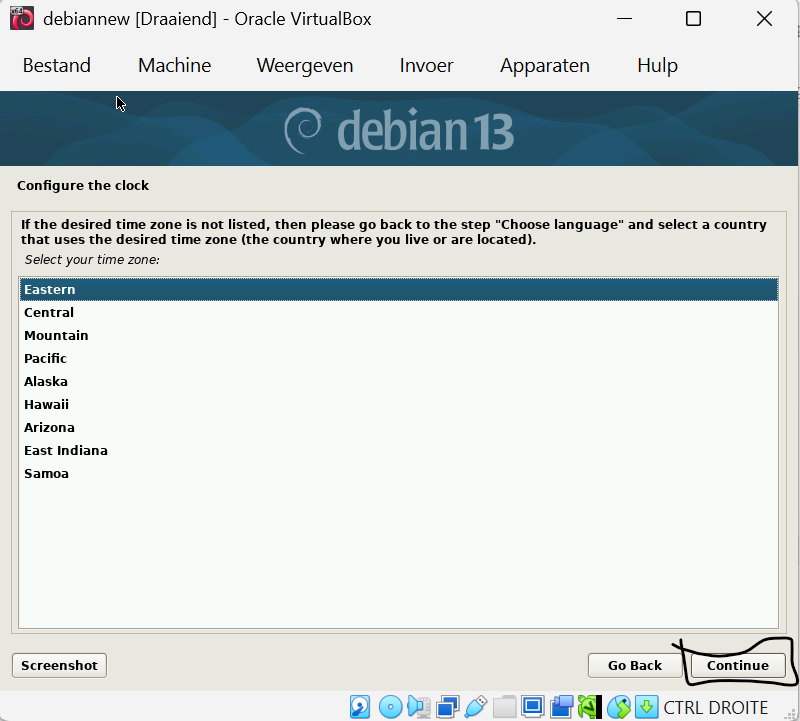Click the VirtualBox window title icon
Screen dimensions: 800x721
(22, 19)
